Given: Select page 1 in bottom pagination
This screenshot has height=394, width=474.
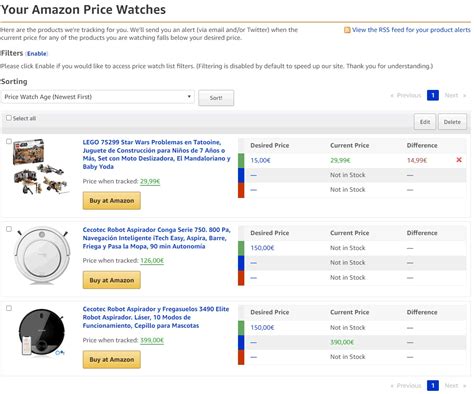Looking at the screenshot, I should click(x=433, y=386).
